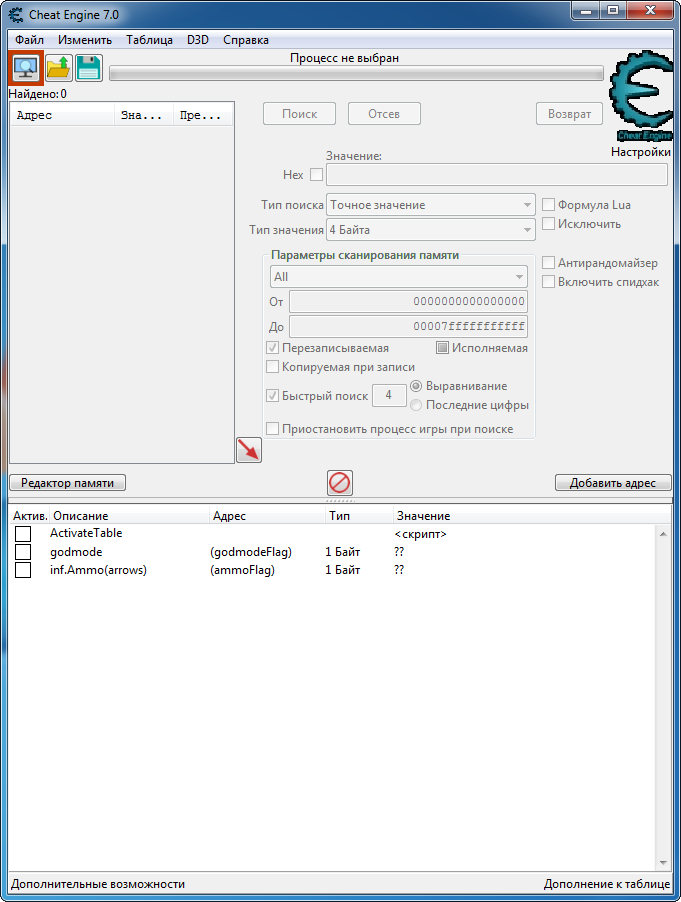Image resolution: width=681 pixels, height=902 pixels.
Task: Open the memory region All dropdown
Action: pyautogui.click(x=399, y=277)
